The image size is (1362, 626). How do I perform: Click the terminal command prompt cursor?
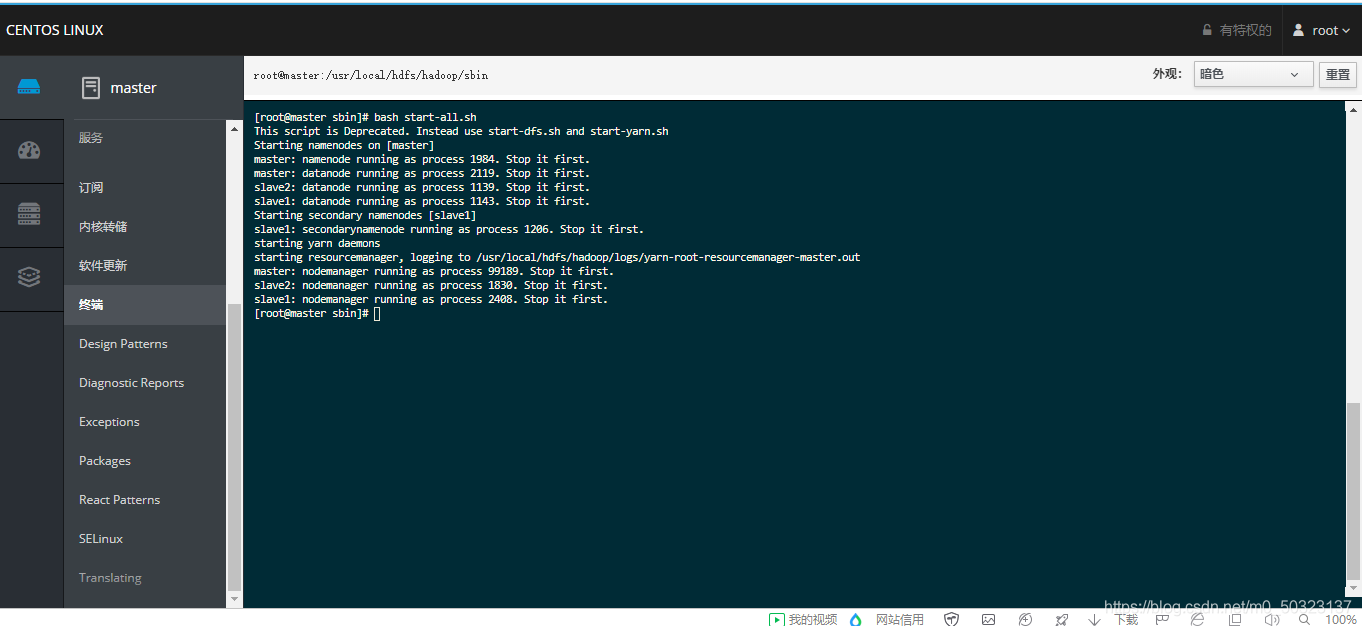(x=377, y=314)
